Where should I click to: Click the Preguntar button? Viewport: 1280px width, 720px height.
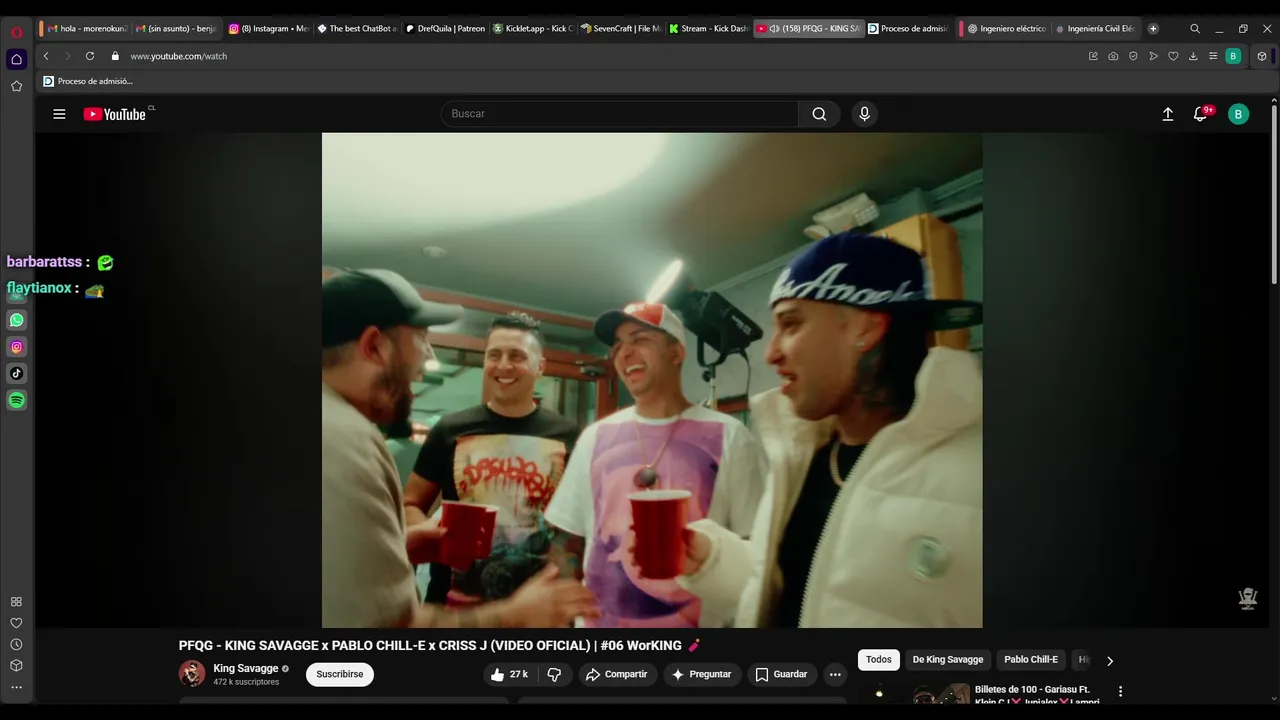coord(701,674)
